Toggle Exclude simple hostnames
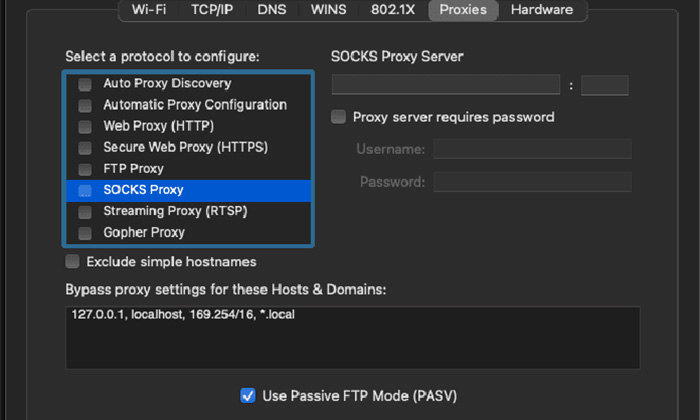This screenshot has height=420, width=700. [x=73, y=262]
